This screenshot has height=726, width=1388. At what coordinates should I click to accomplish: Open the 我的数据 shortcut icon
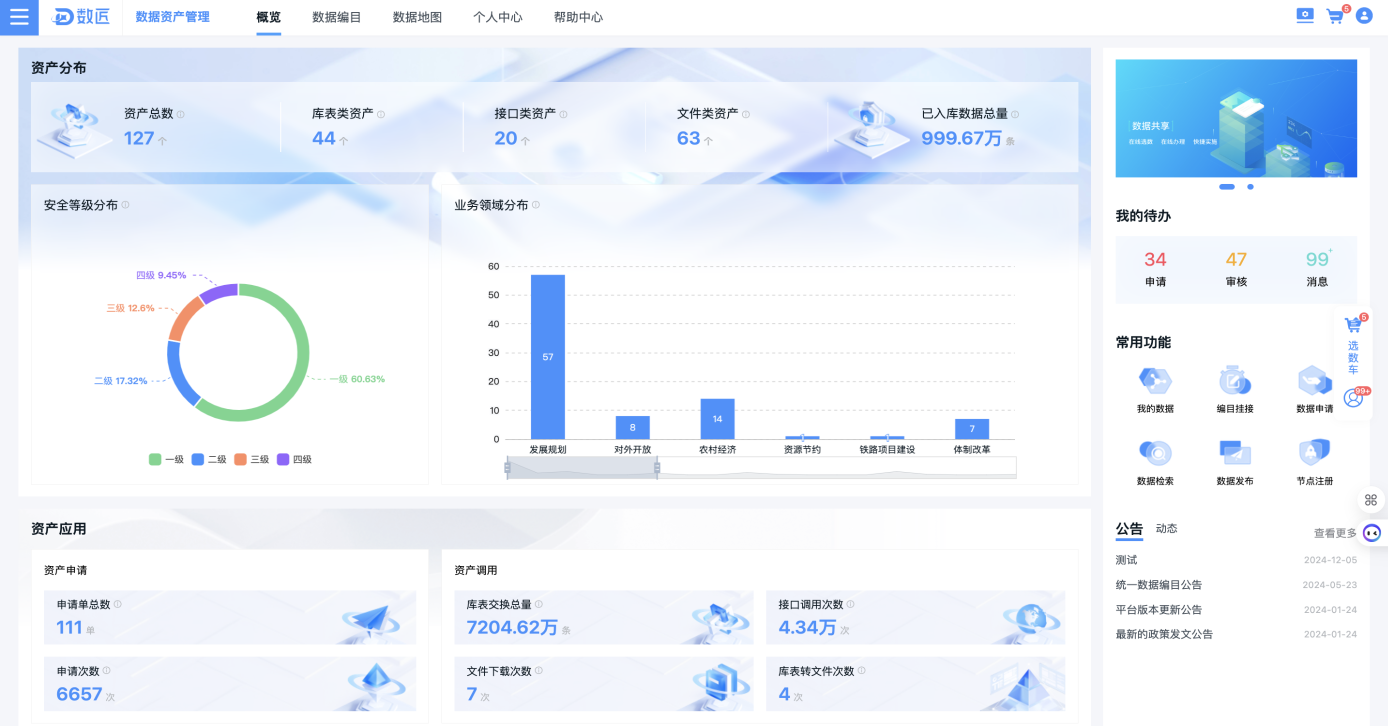point(1155,381)
